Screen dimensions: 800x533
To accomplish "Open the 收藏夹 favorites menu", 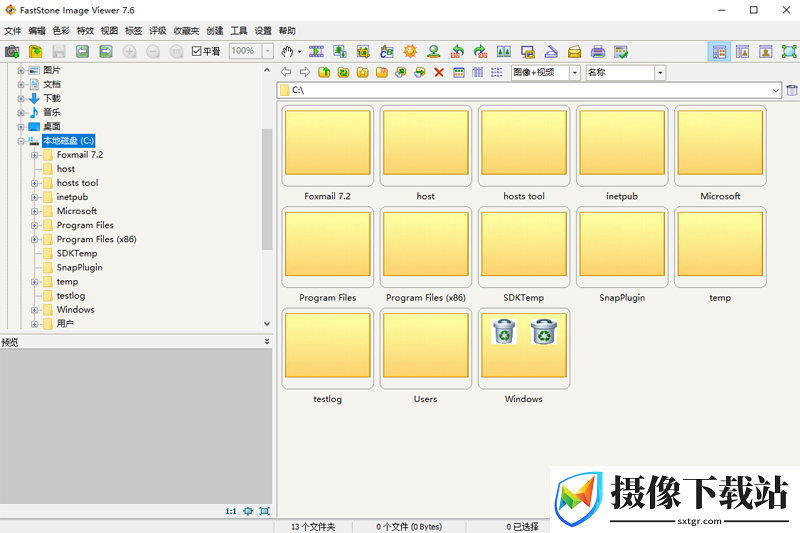I will 186,31.
